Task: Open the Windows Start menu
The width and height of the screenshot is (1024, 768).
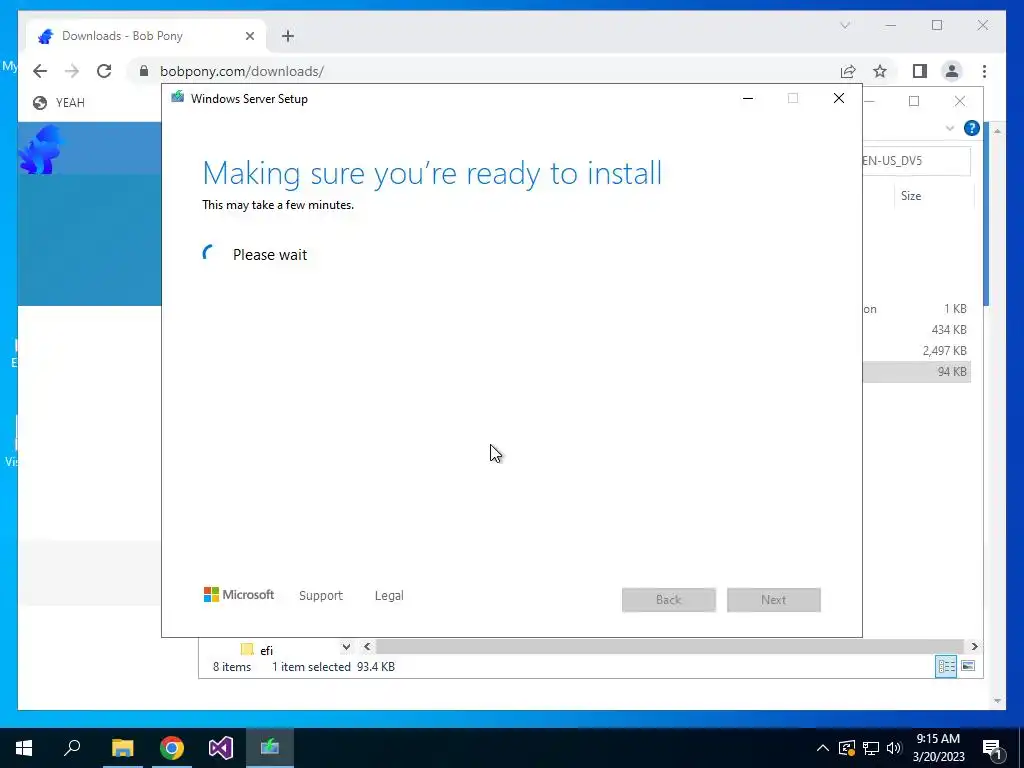Action: 24,748
